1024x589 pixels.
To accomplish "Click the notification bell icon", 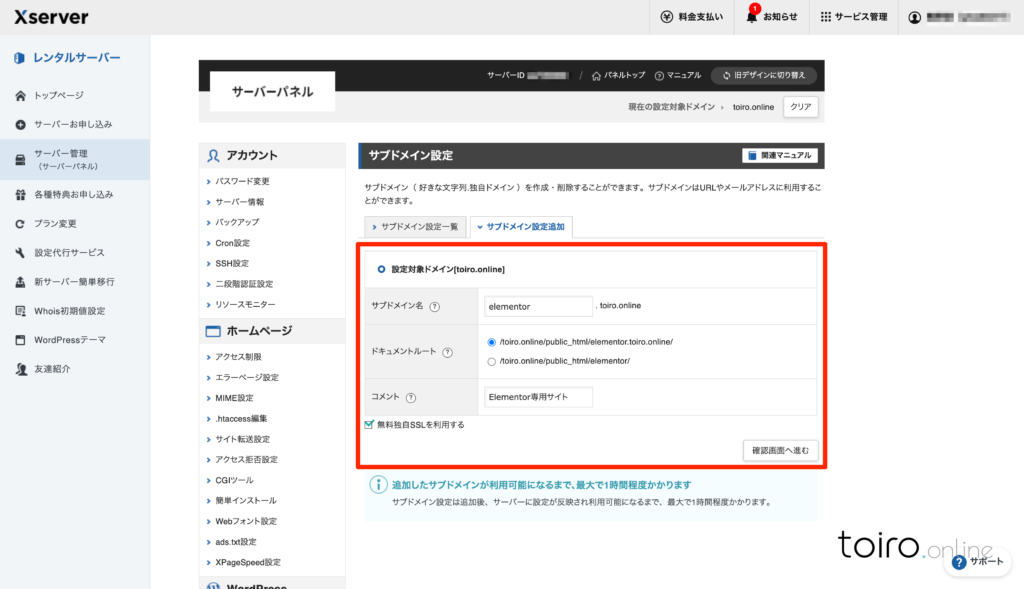I will point(752,17).
